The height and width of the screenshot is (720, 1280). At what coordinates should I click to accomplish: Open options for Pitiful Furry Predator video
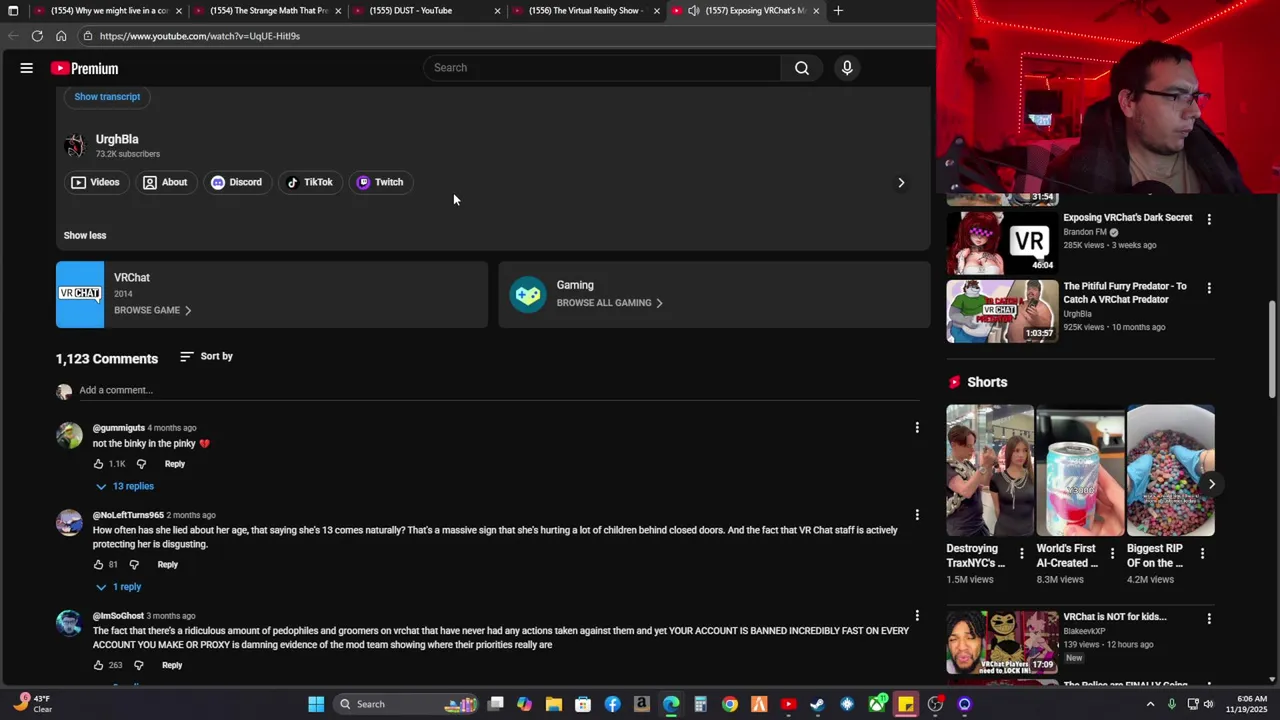(1209, 288)
